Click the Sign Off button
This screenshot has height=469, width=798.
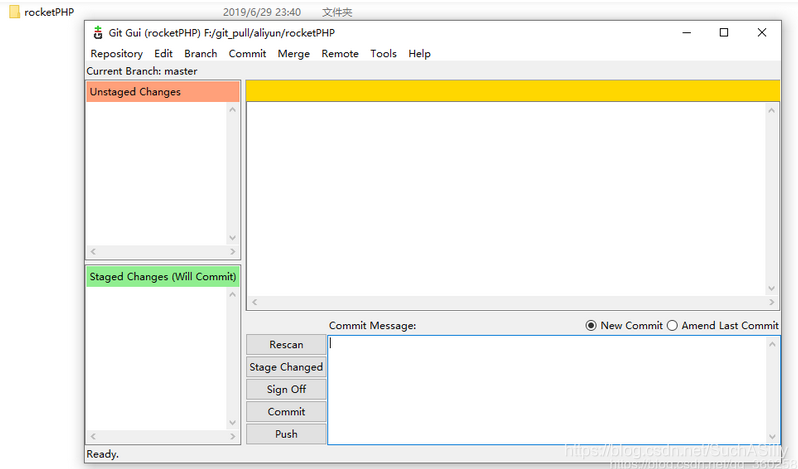click(286, 389)
